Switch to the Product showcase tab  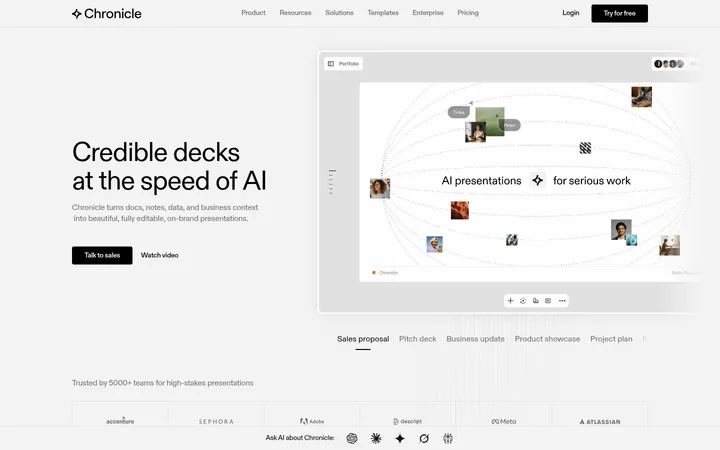click(x=547, y=339)
